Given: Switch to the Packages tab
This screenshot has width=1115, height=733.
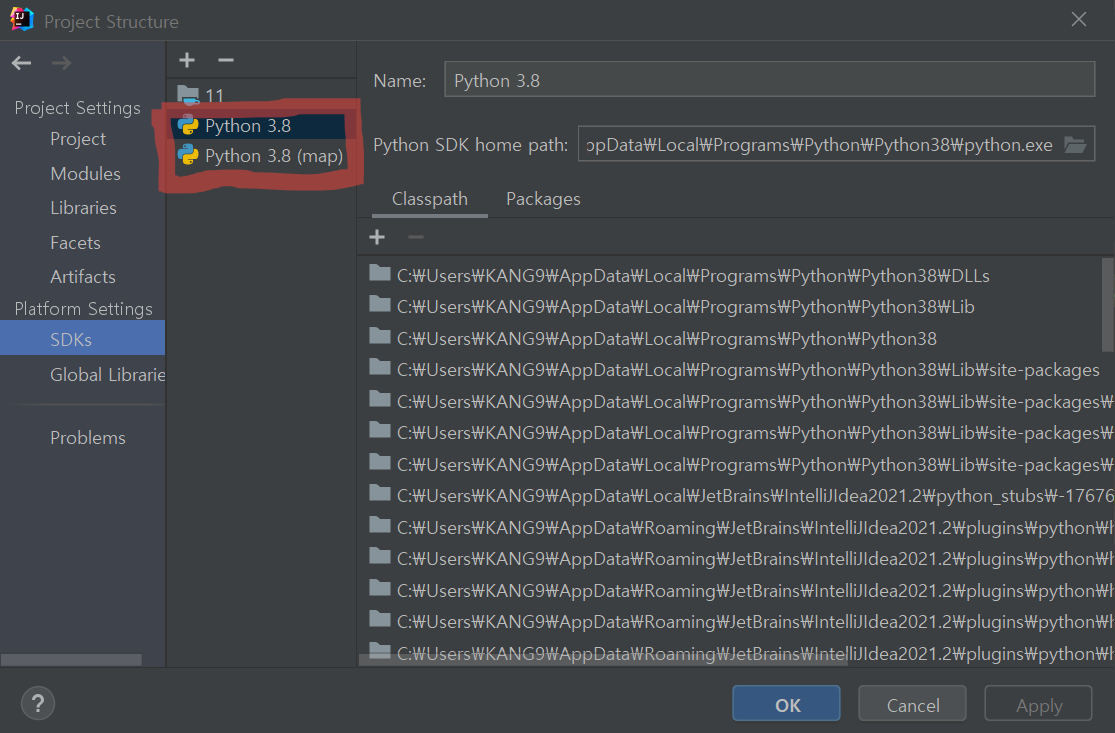Looking at the screenshot, I should [x=543, y=199].
